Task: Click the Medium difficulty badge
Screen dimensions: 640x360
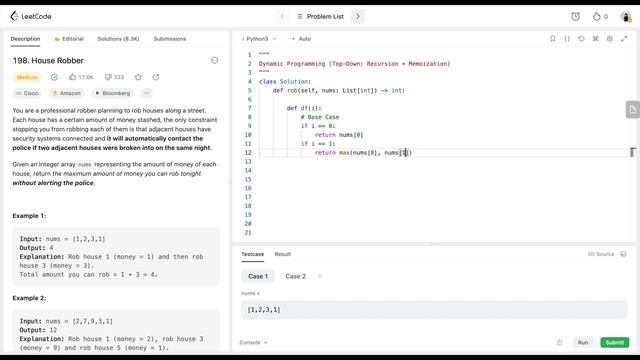Action: [27, 77]
